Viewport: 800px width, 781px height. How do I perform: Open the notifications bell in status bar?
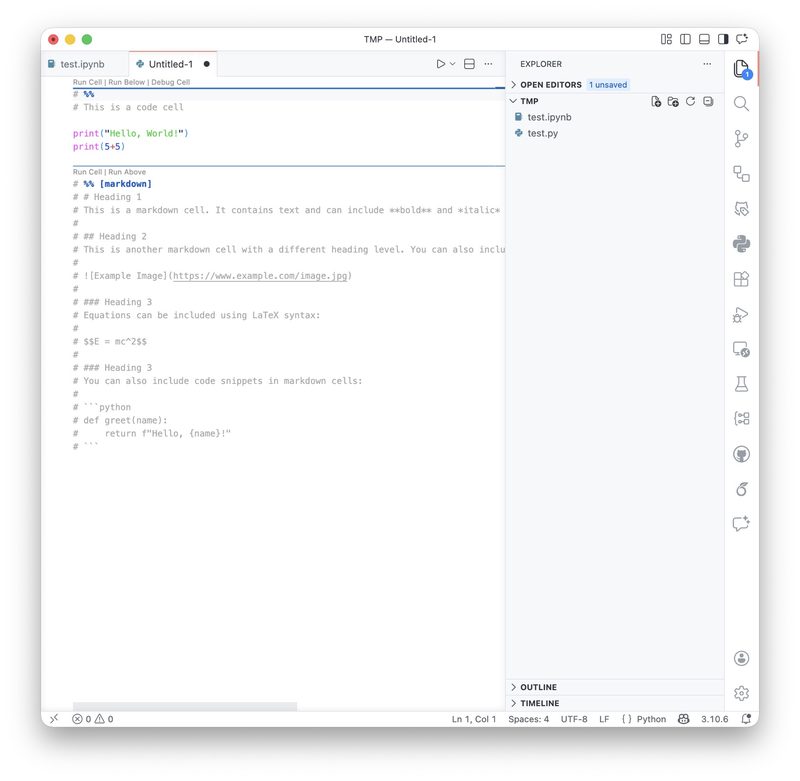pos(746,719)
